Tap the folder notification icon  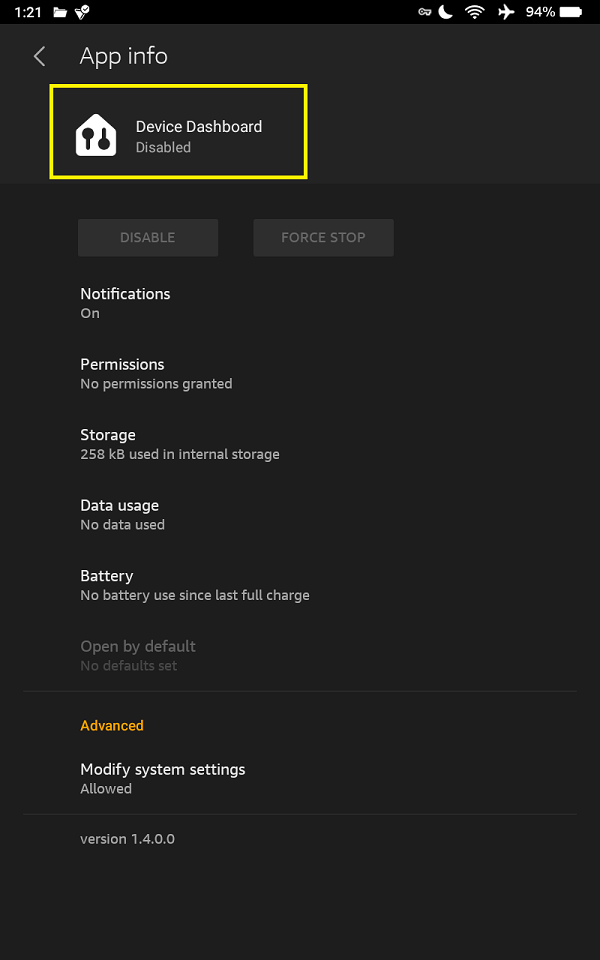coord(58,12)
